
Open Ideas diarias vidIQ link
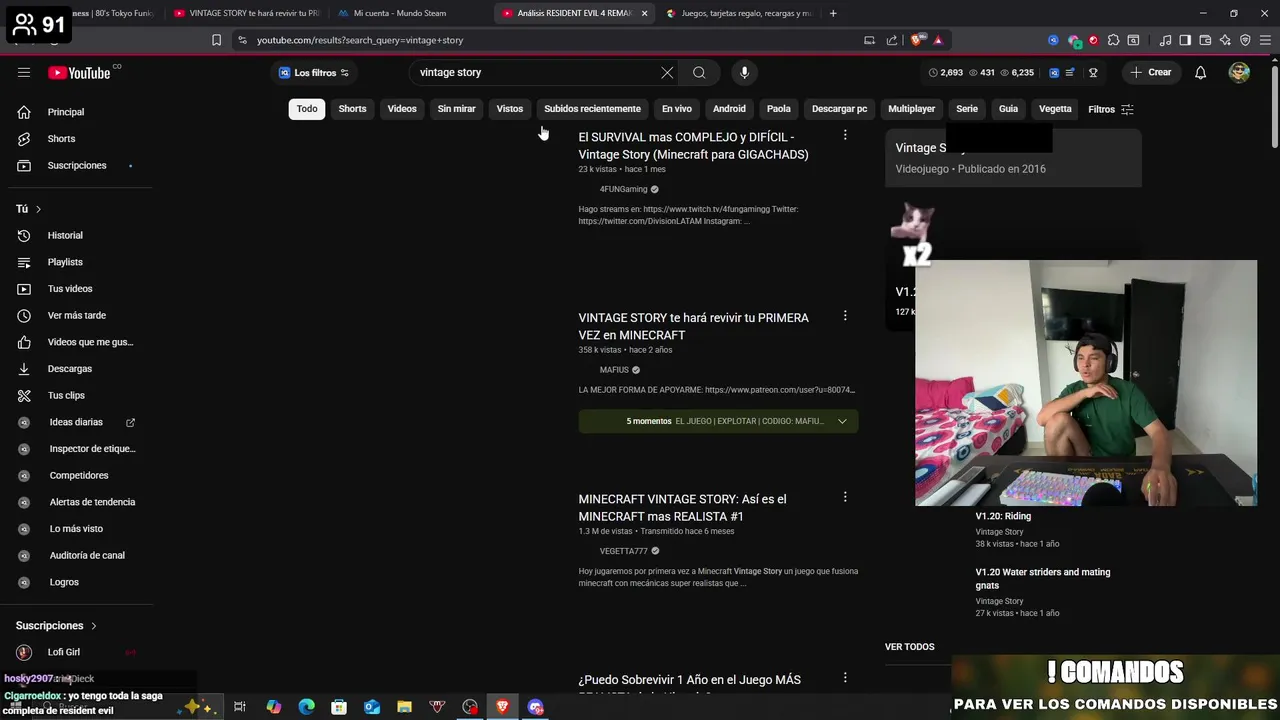tap(76, 422)
